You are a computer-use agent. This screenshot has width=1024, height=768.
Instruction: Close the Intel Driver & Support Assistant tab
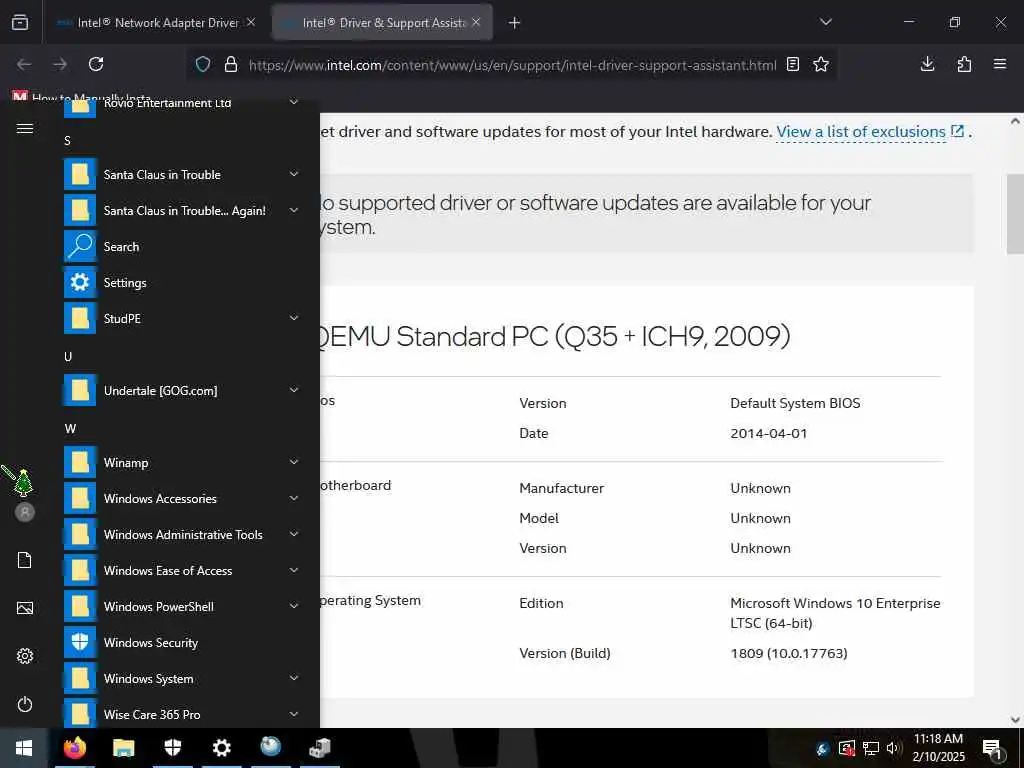coord(476,22)
